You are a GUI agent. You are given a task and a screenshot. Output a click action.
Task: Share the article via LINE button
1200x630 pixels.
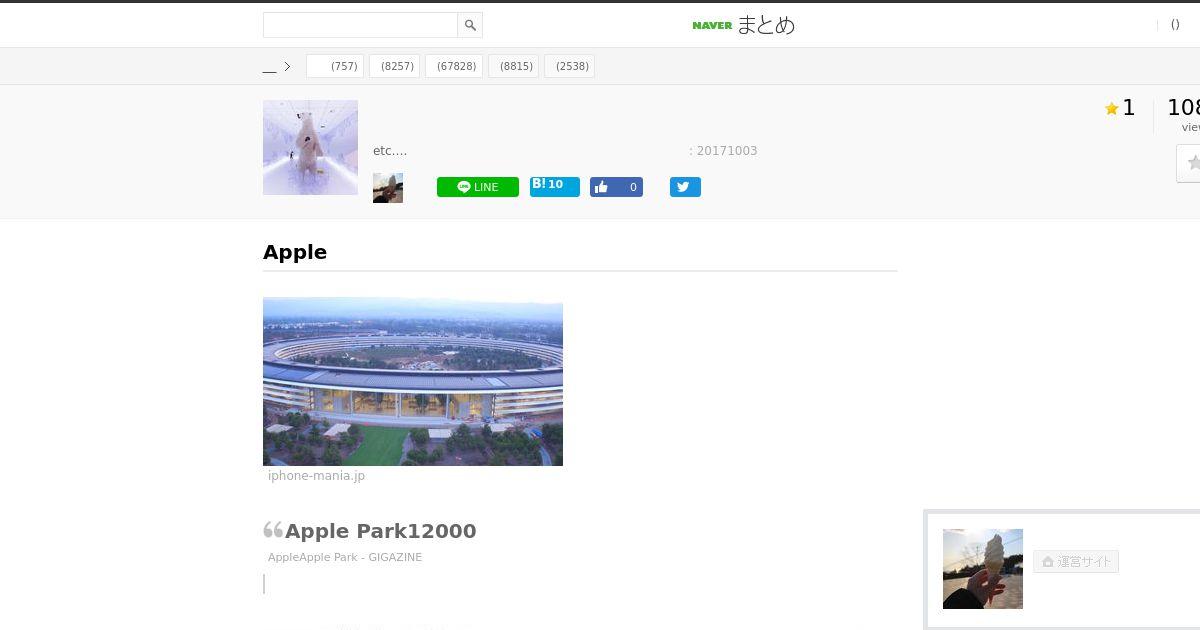pyautogui.click(x=478, y=187)
